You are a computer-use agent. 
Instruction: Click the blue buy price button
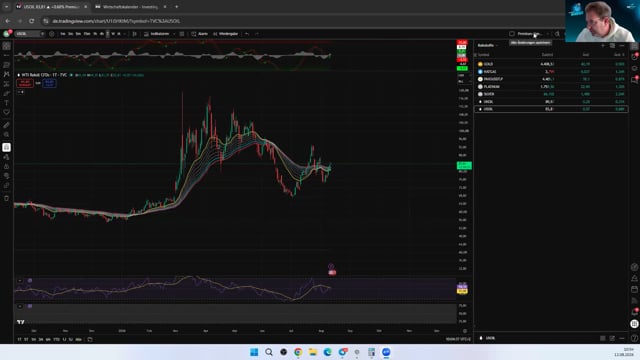point(49,83)
